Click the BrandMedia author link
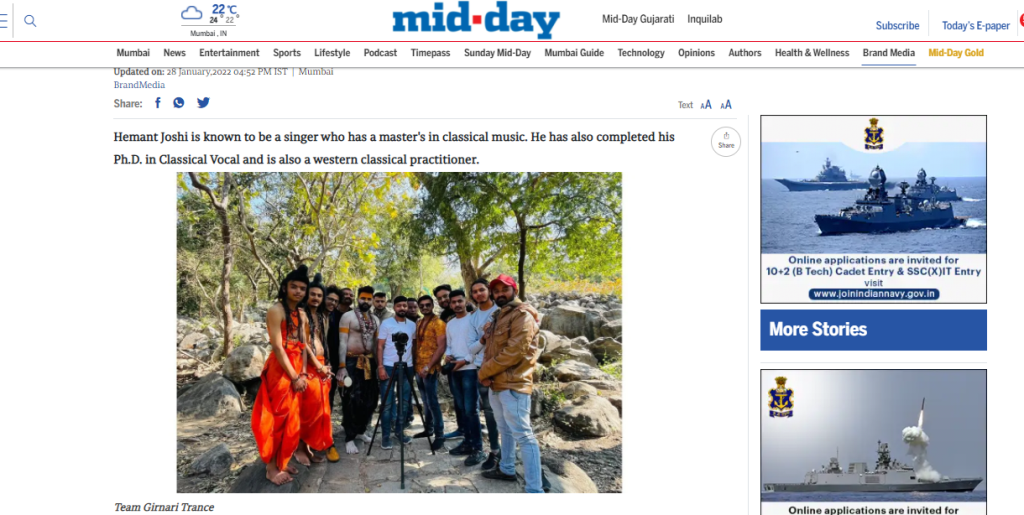This screenshot has height=515, width=1024. click(139, 85)
